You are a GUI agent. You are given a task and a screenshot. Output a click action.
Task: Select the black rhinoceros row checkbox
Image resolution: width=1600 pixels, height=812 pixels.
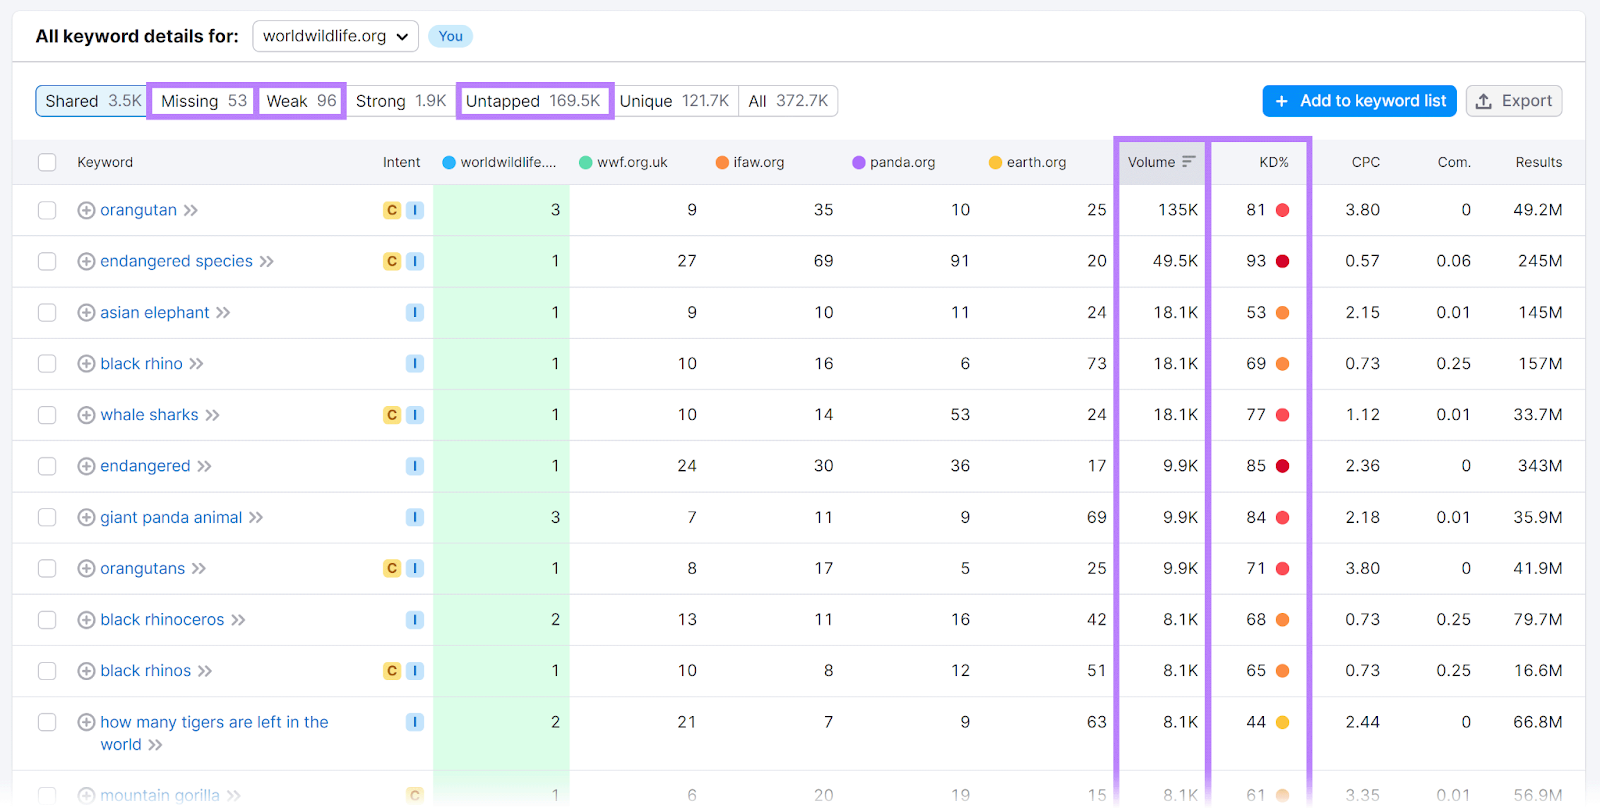(x=47, y=620)
